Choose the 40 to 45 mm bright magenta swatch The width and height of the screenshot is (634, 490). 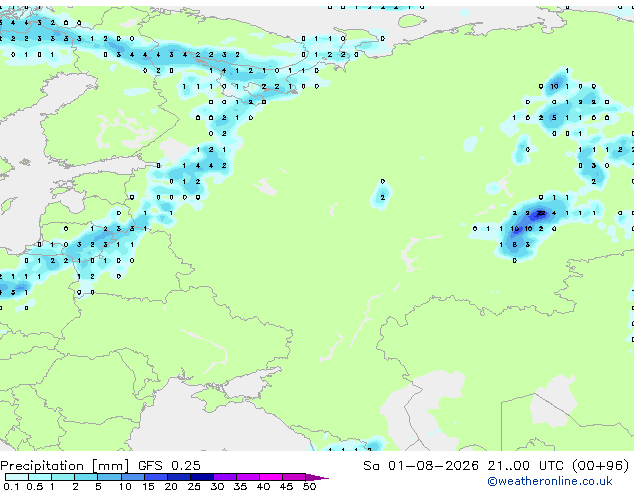pyautogui.click(x=271, y=477)
